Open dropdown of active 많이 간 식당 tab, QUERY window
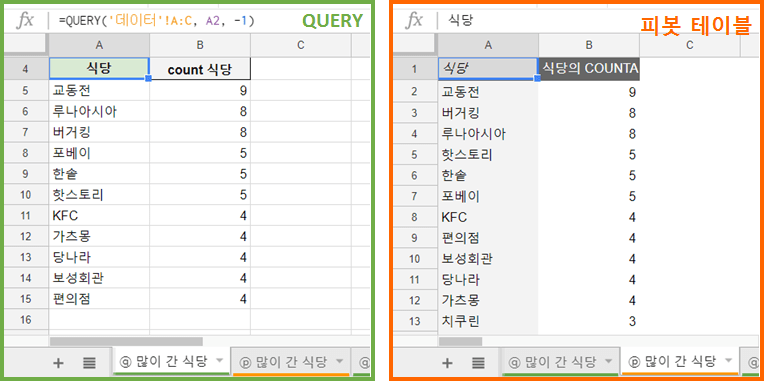Image resolution: width=764 pixels, height=381 pixels. coord(219,361)
